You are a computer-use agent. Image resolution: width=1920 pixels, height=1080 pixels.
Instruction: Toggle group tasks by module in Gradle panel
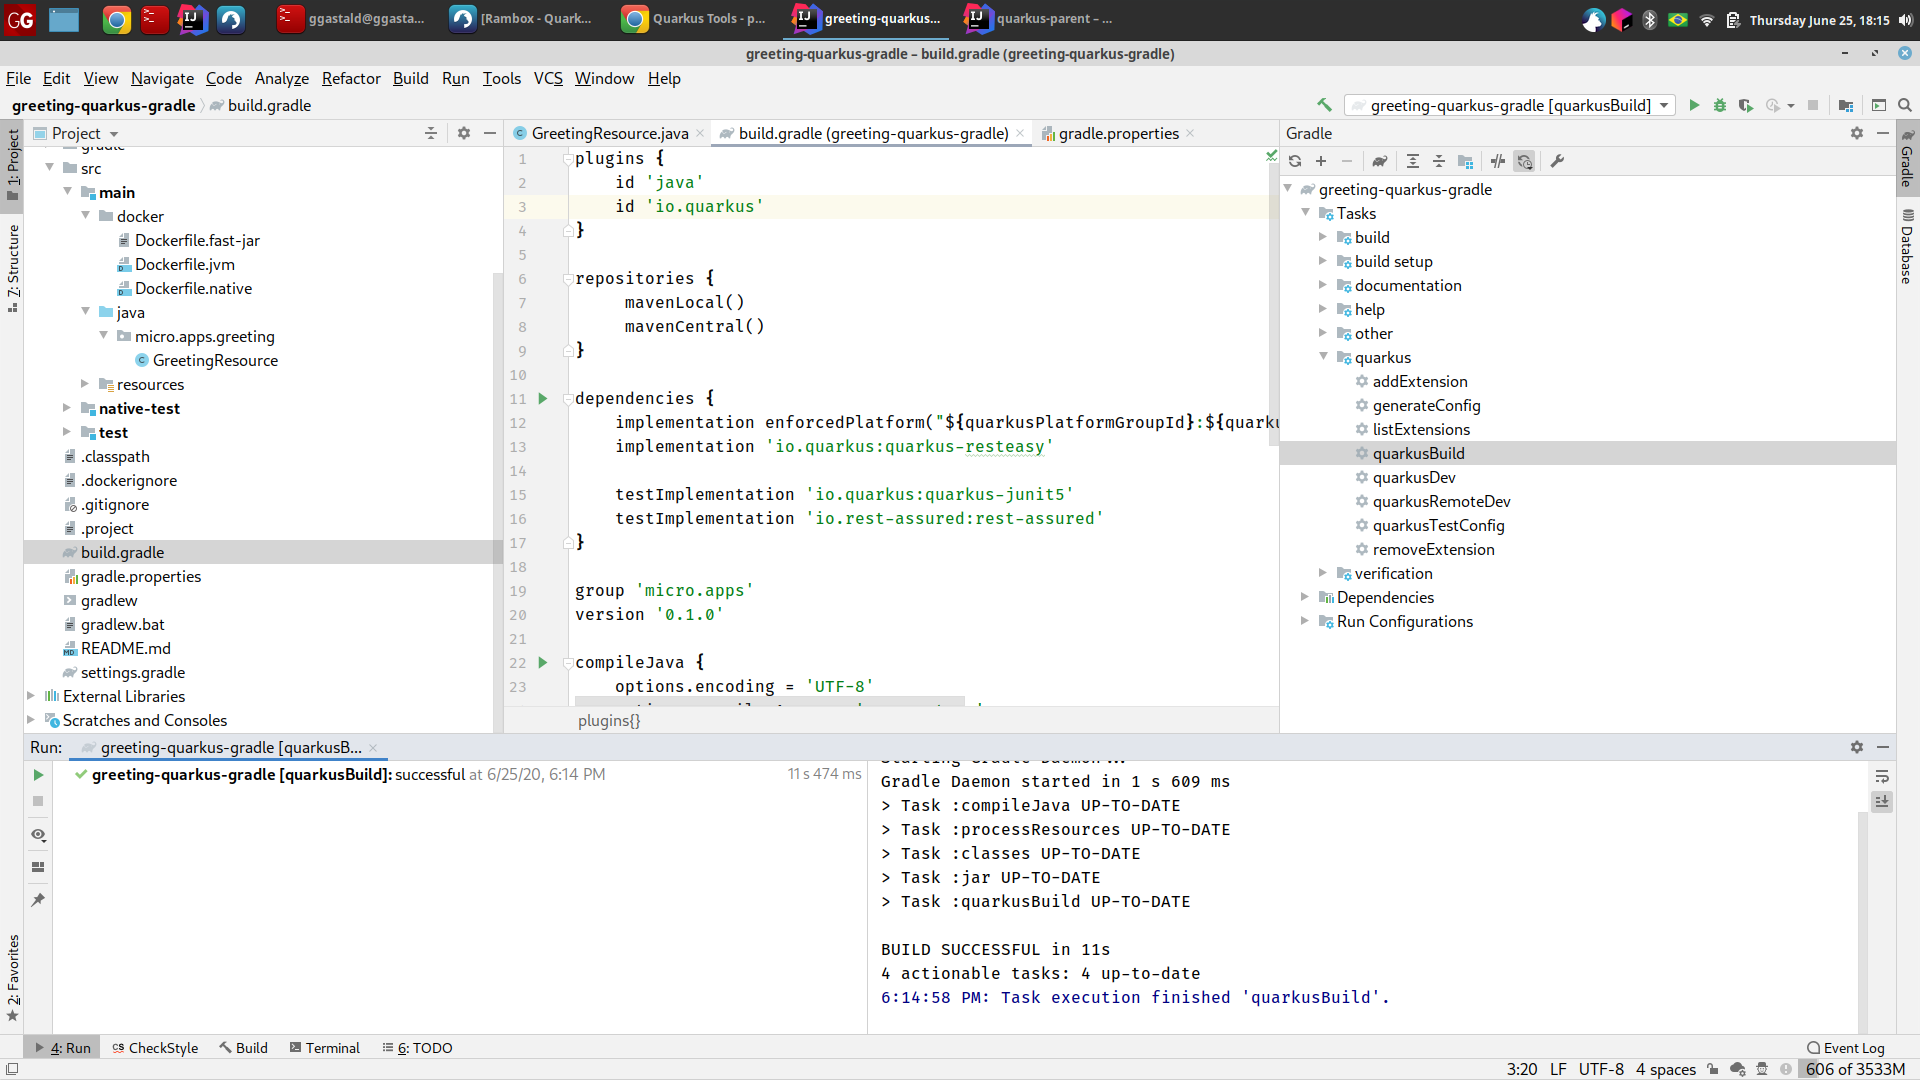coord(1467,160)
